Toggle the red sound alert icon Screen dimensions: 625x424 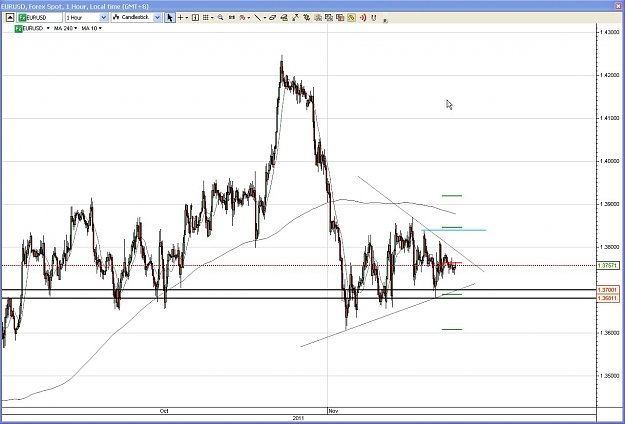pyautogui.click(x=363, y=18)
